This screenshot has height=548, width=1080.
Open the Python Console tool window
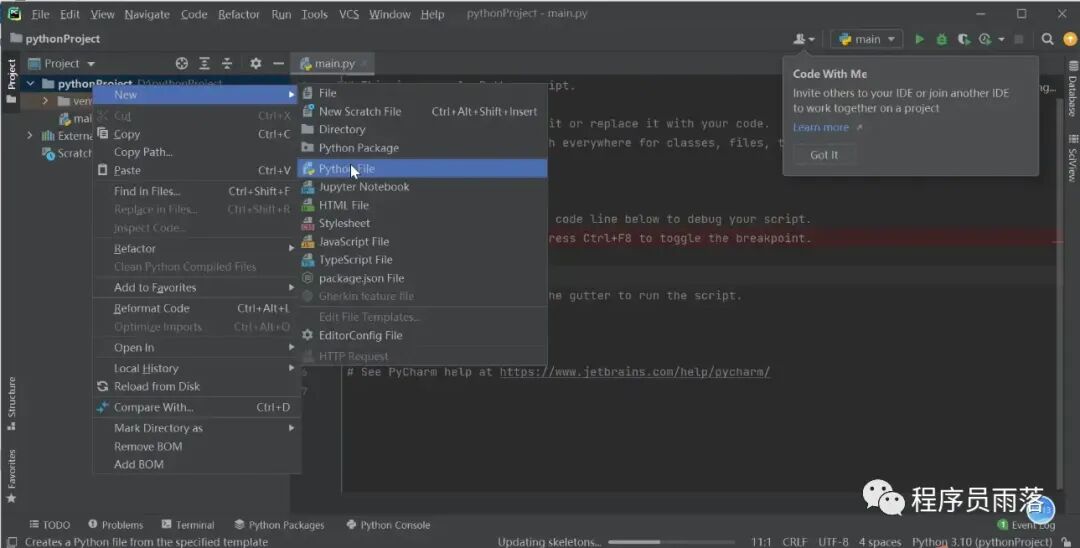coord(388,525)
